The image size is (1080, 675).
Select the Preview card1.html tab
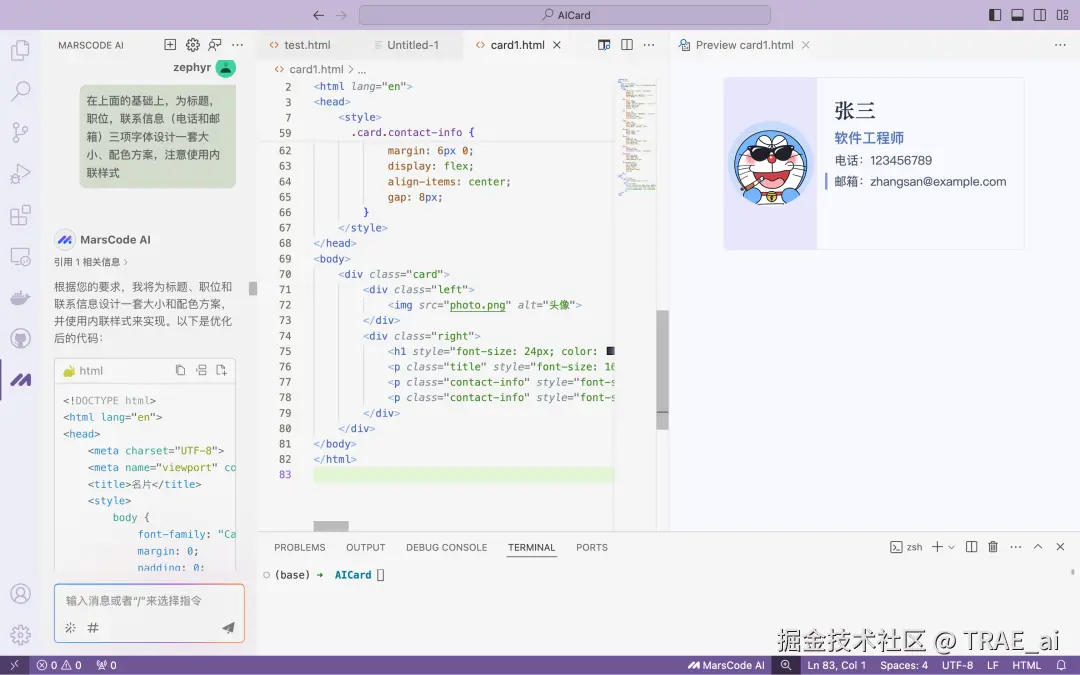(744, 45)
